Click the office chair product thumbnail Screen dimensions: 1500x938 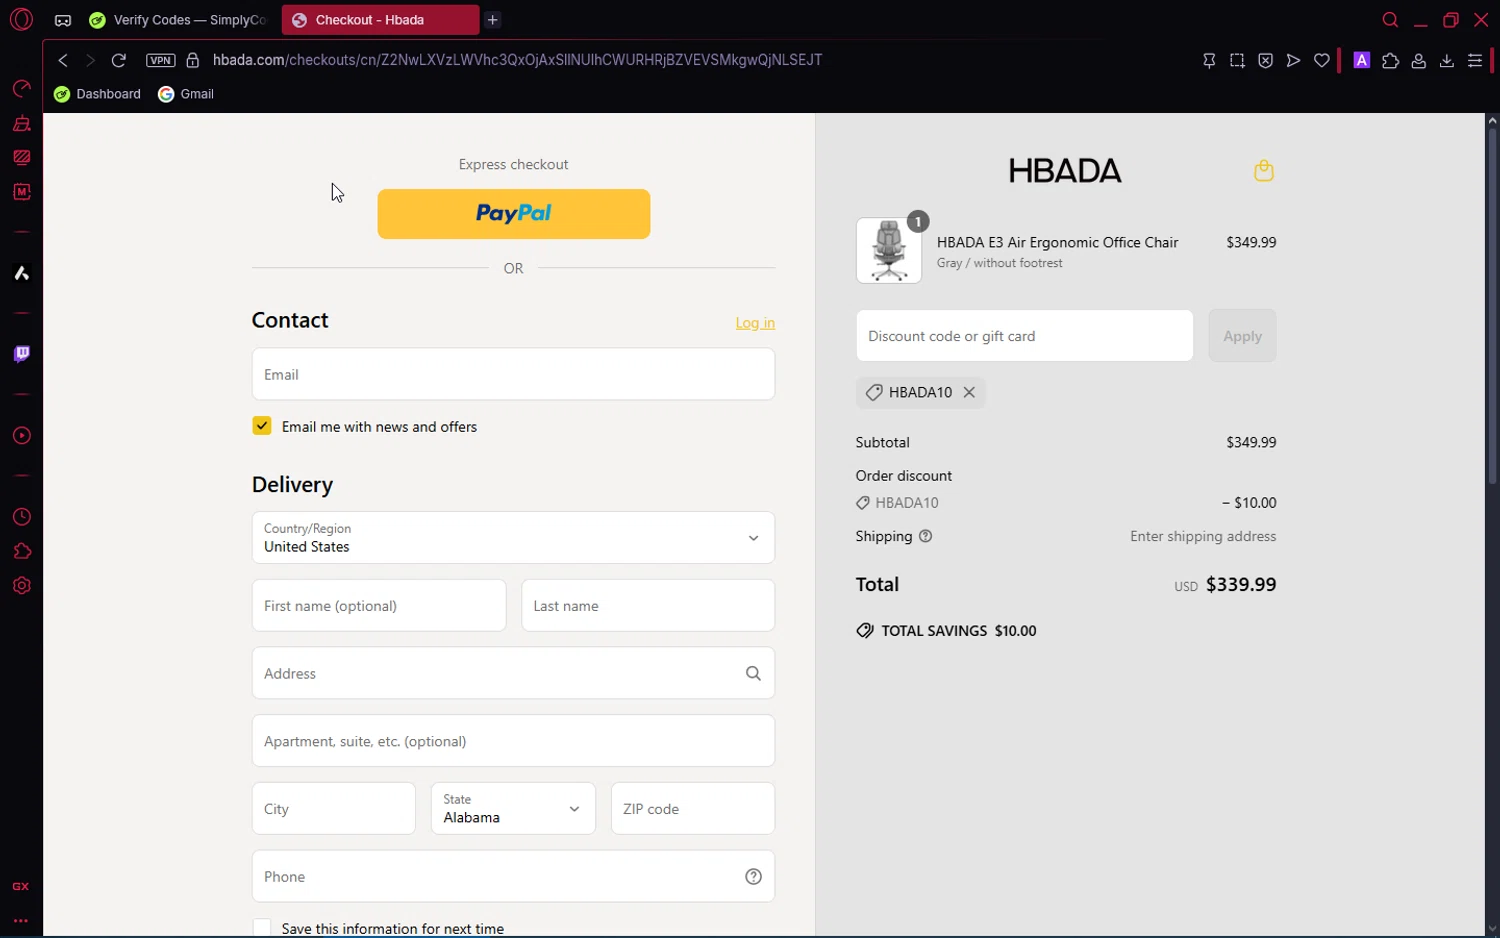[x=889, y=251]
